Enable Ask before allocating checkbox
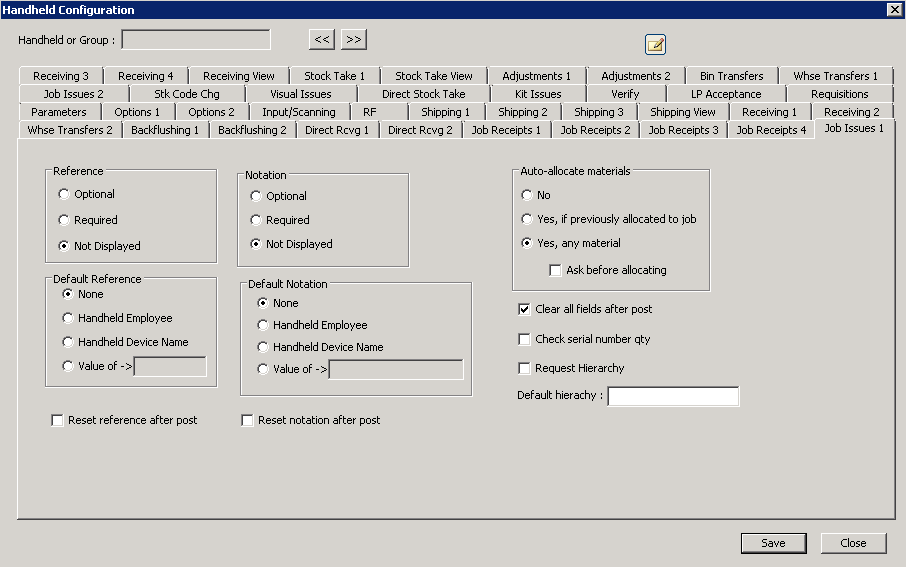Screen dimensions: 906x567 555,270
